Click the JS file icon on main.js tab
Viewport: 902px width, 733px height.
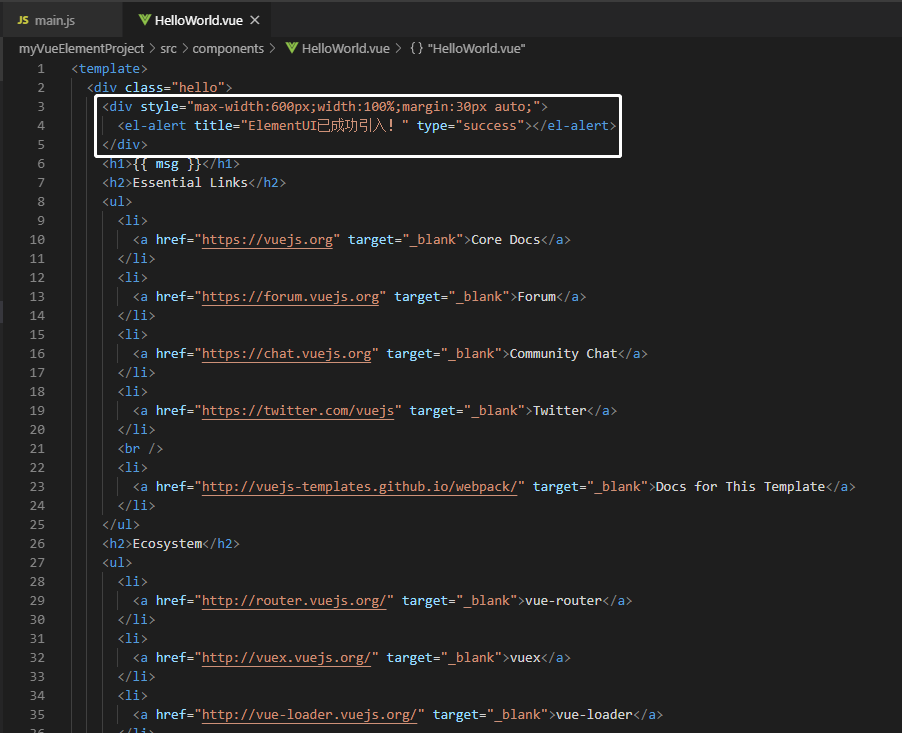click(x=23, y=20)
